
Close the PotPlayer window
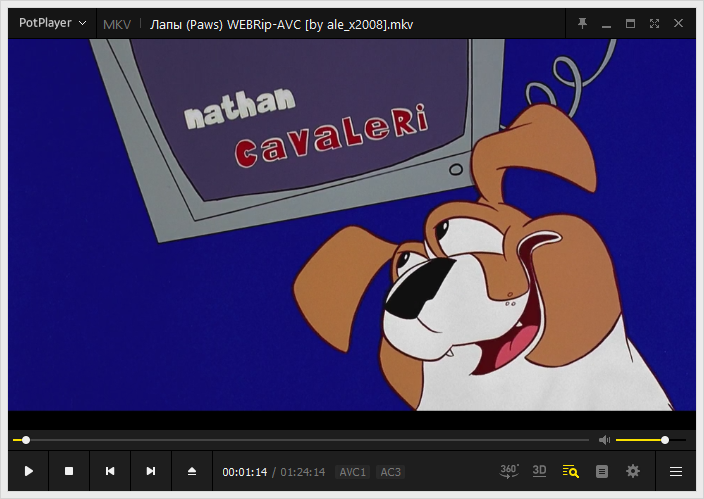tap(678, 23)
